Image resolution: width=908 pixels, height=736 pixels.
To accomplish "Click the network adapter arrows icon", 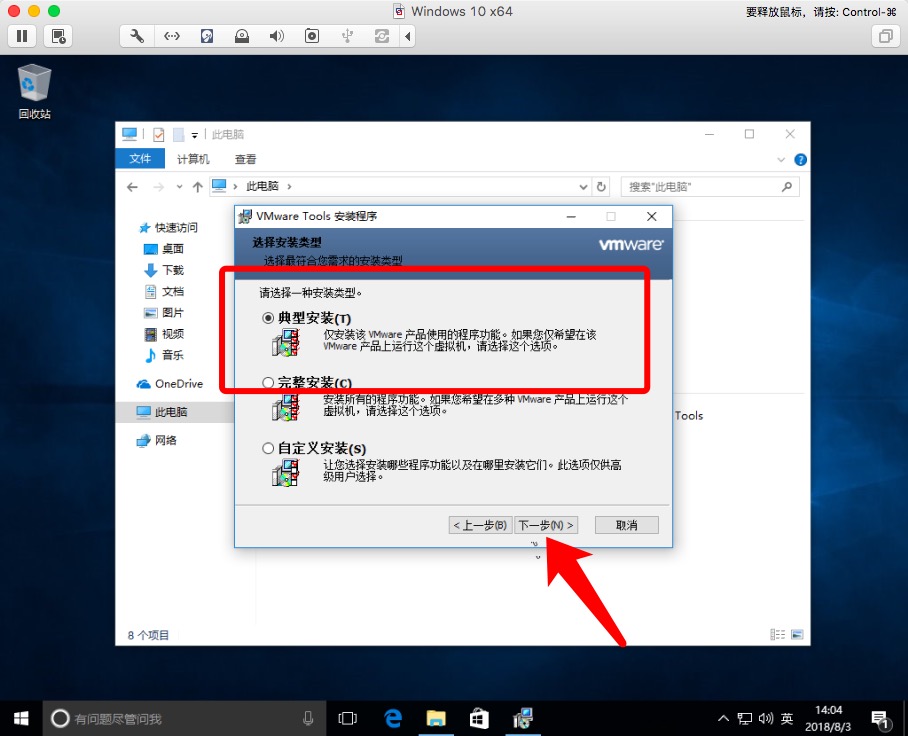I will [172, 36].
